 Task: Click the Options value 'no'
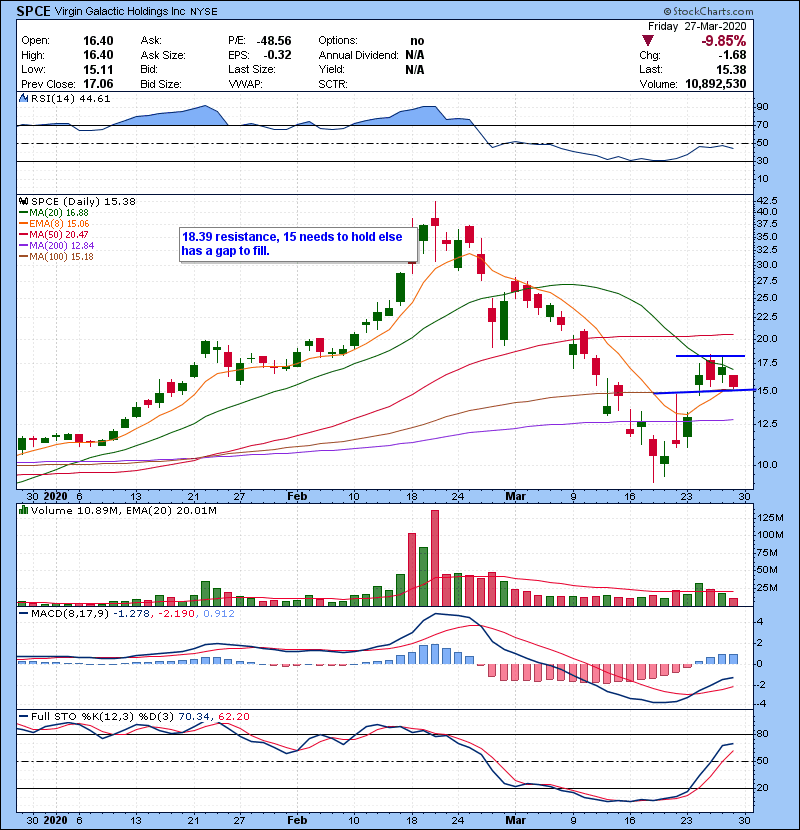click(417, 41)
